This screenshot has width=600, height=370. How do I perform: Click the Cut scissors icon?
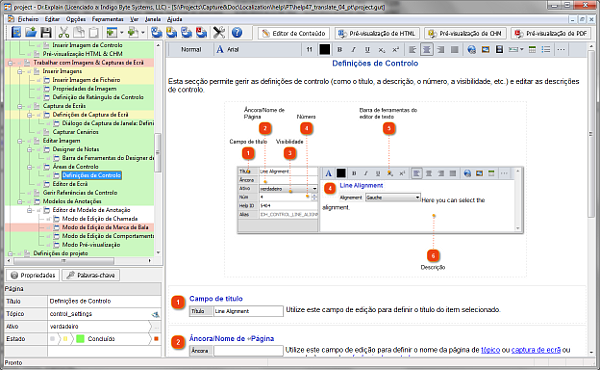(x=64, y=33)
